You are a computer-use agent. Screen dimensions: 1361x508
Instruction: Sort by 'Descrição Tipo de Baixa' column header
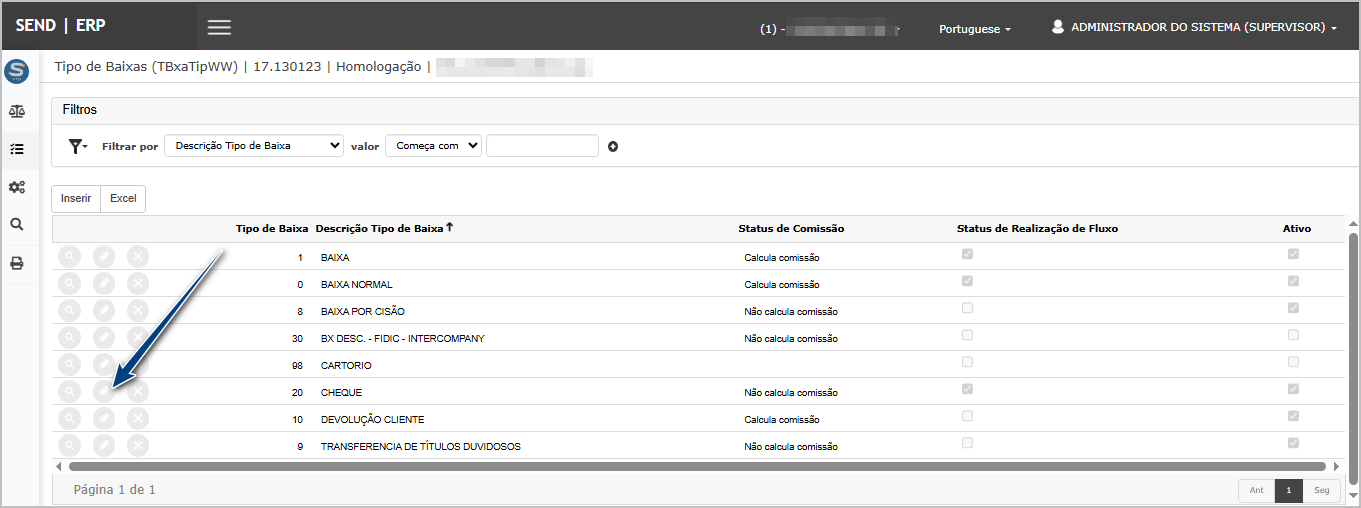(x=380, y=229)
